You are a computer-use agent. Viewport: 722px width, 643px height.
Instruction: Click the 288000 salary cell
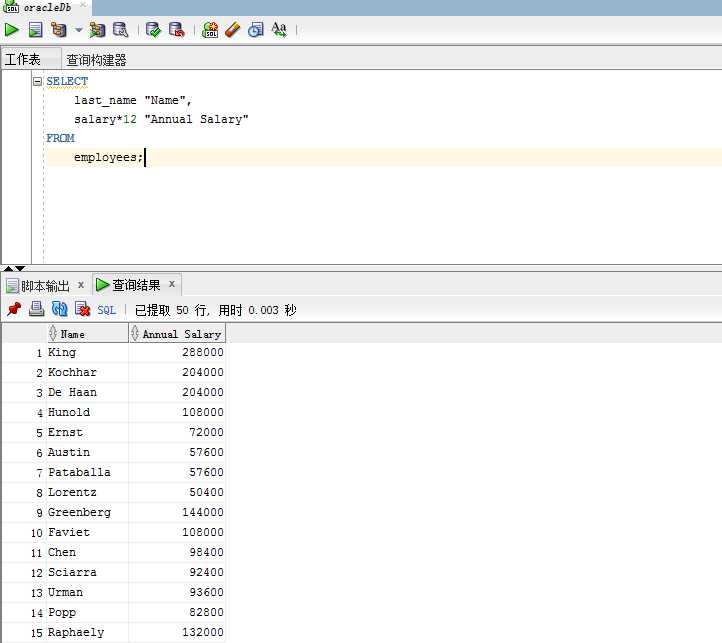click(177, 352)
